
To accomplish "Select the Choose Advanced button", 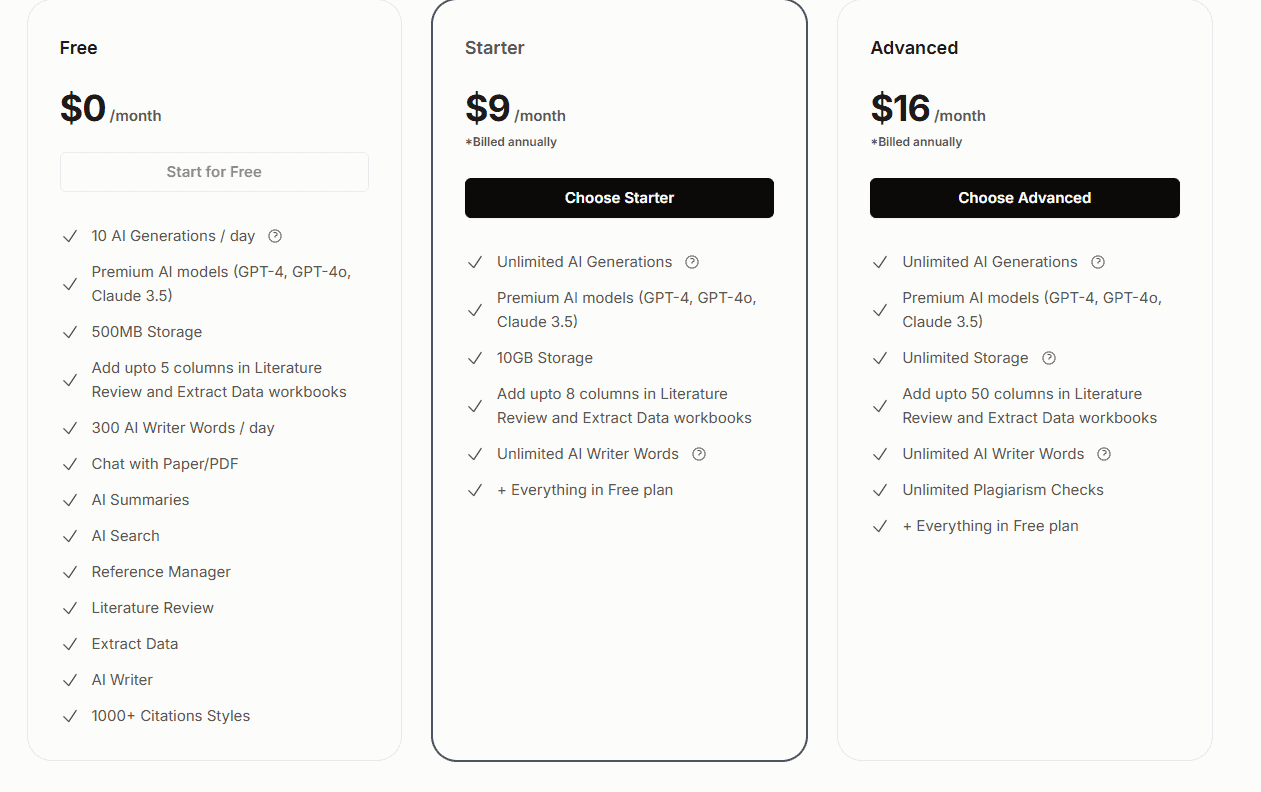I will coord(1024,198).
